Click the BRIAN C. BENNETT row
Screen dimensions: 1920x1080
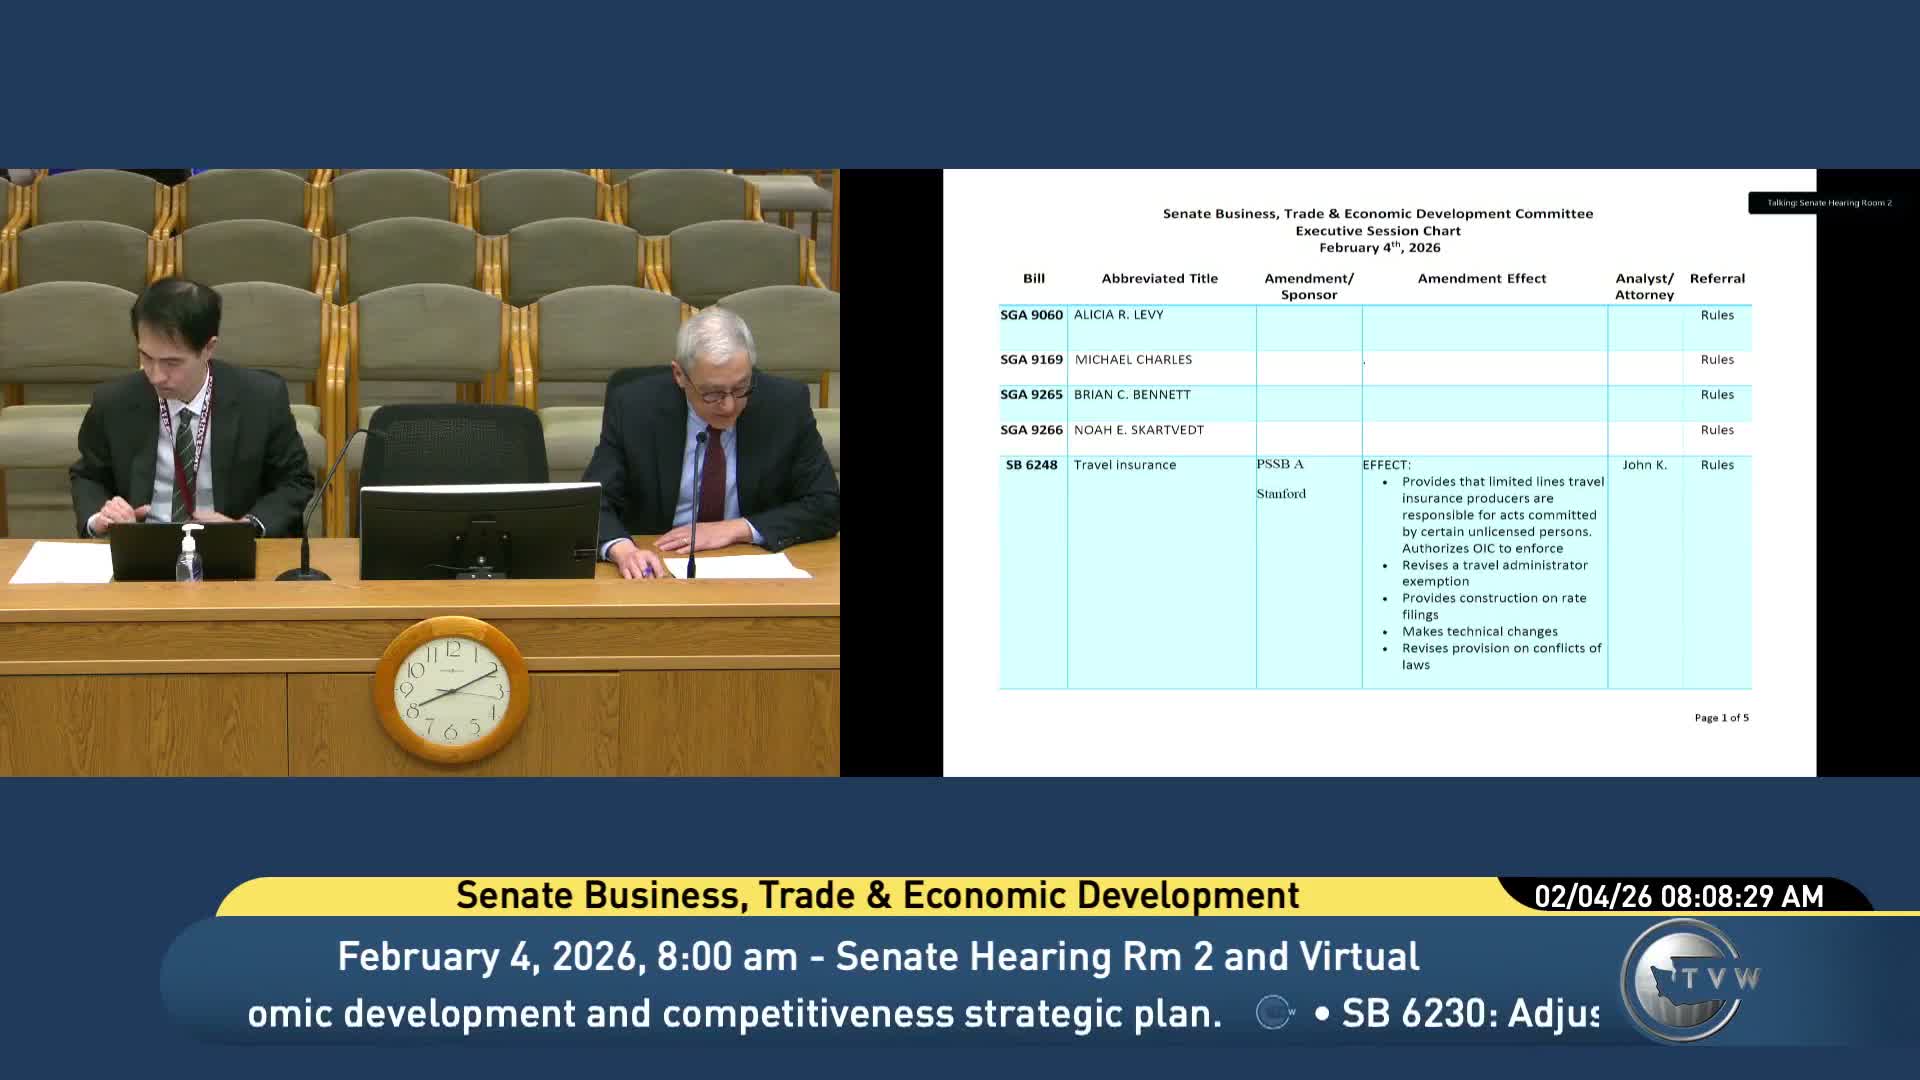(x=1132, y=395)
